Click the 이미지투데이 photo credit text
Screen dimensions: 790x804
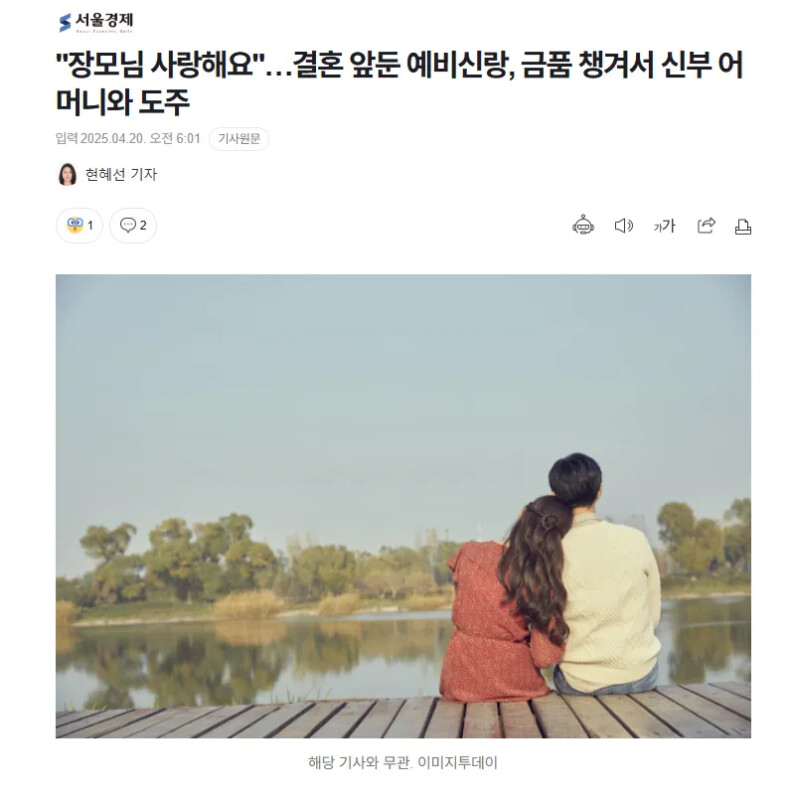click(457, 762)
